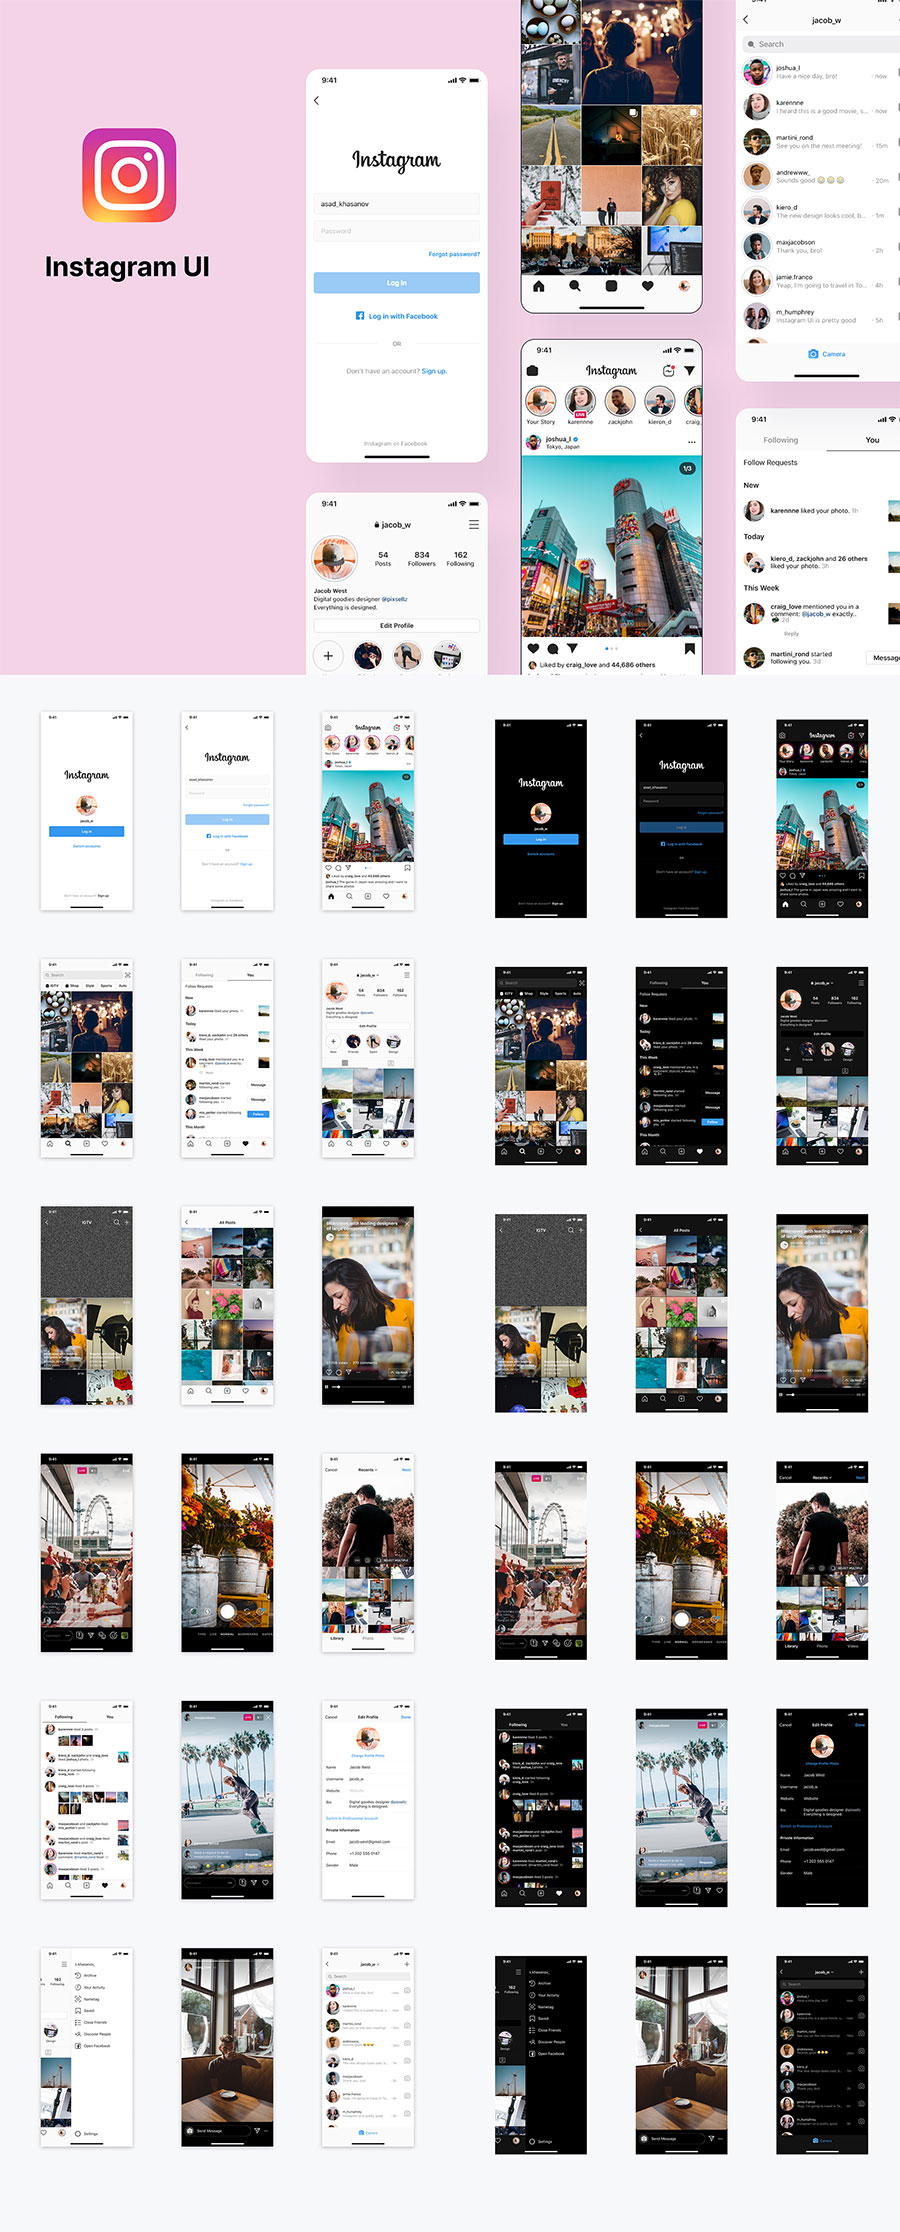Viewport: 900px width, 2232px height.
Task: Tap the comment icon under the post
Action: [553, 648]
